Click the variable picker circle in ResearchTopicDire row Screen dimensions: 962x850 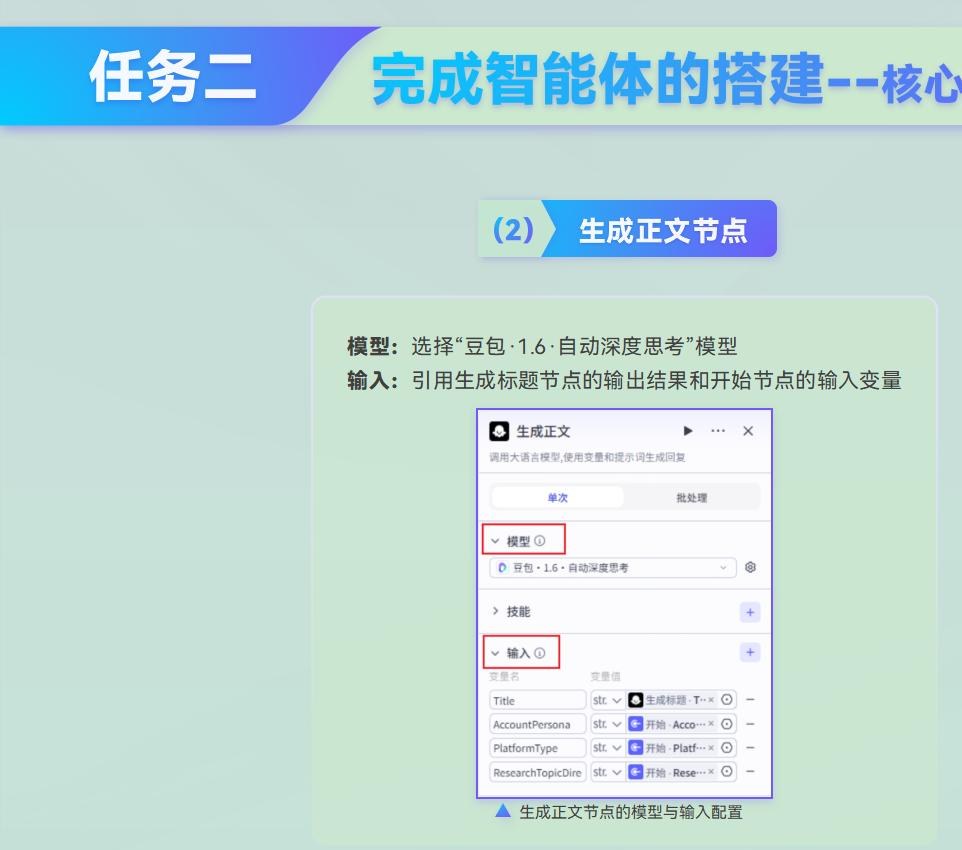727,771
